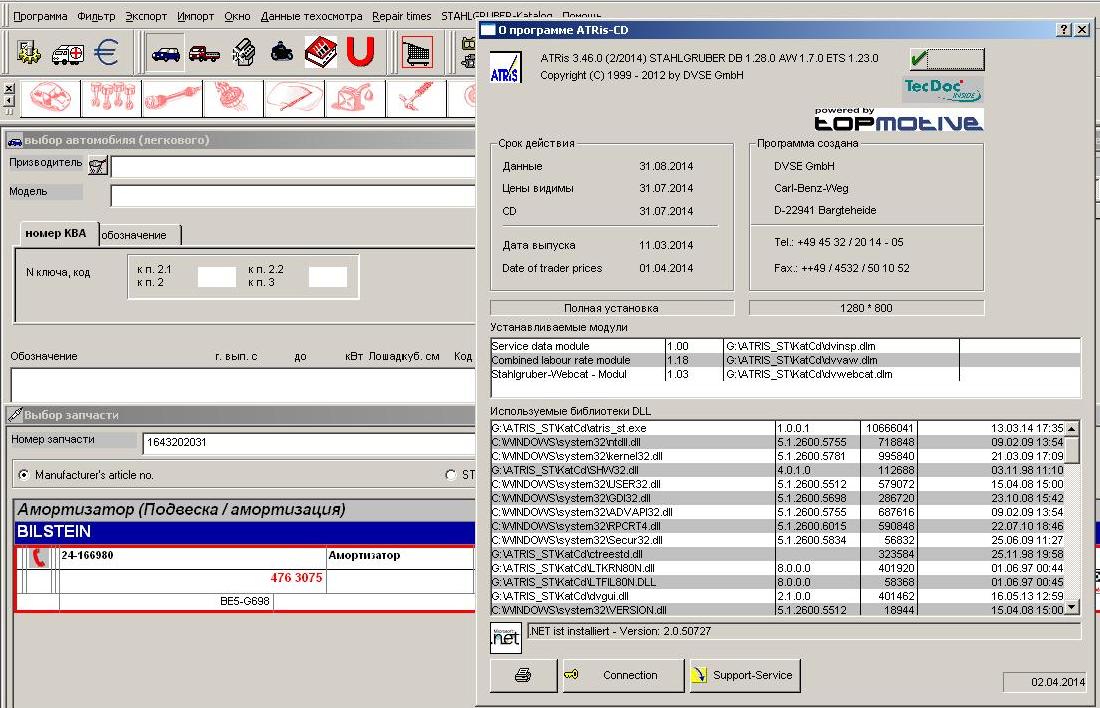Click the Полная установка field
The width and height of the screenshot is (1100, 708).
612,308
